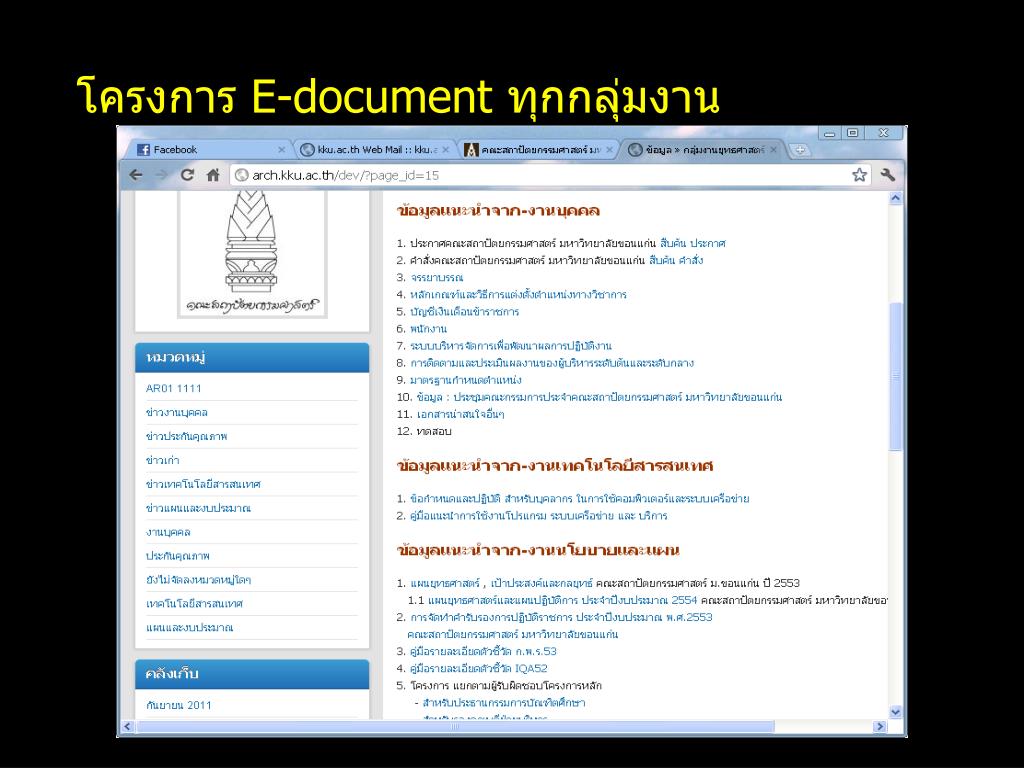
Task: Close the คณะสถาปัตยกรรมศาสตร์ tab
Action: coord(609,150)
